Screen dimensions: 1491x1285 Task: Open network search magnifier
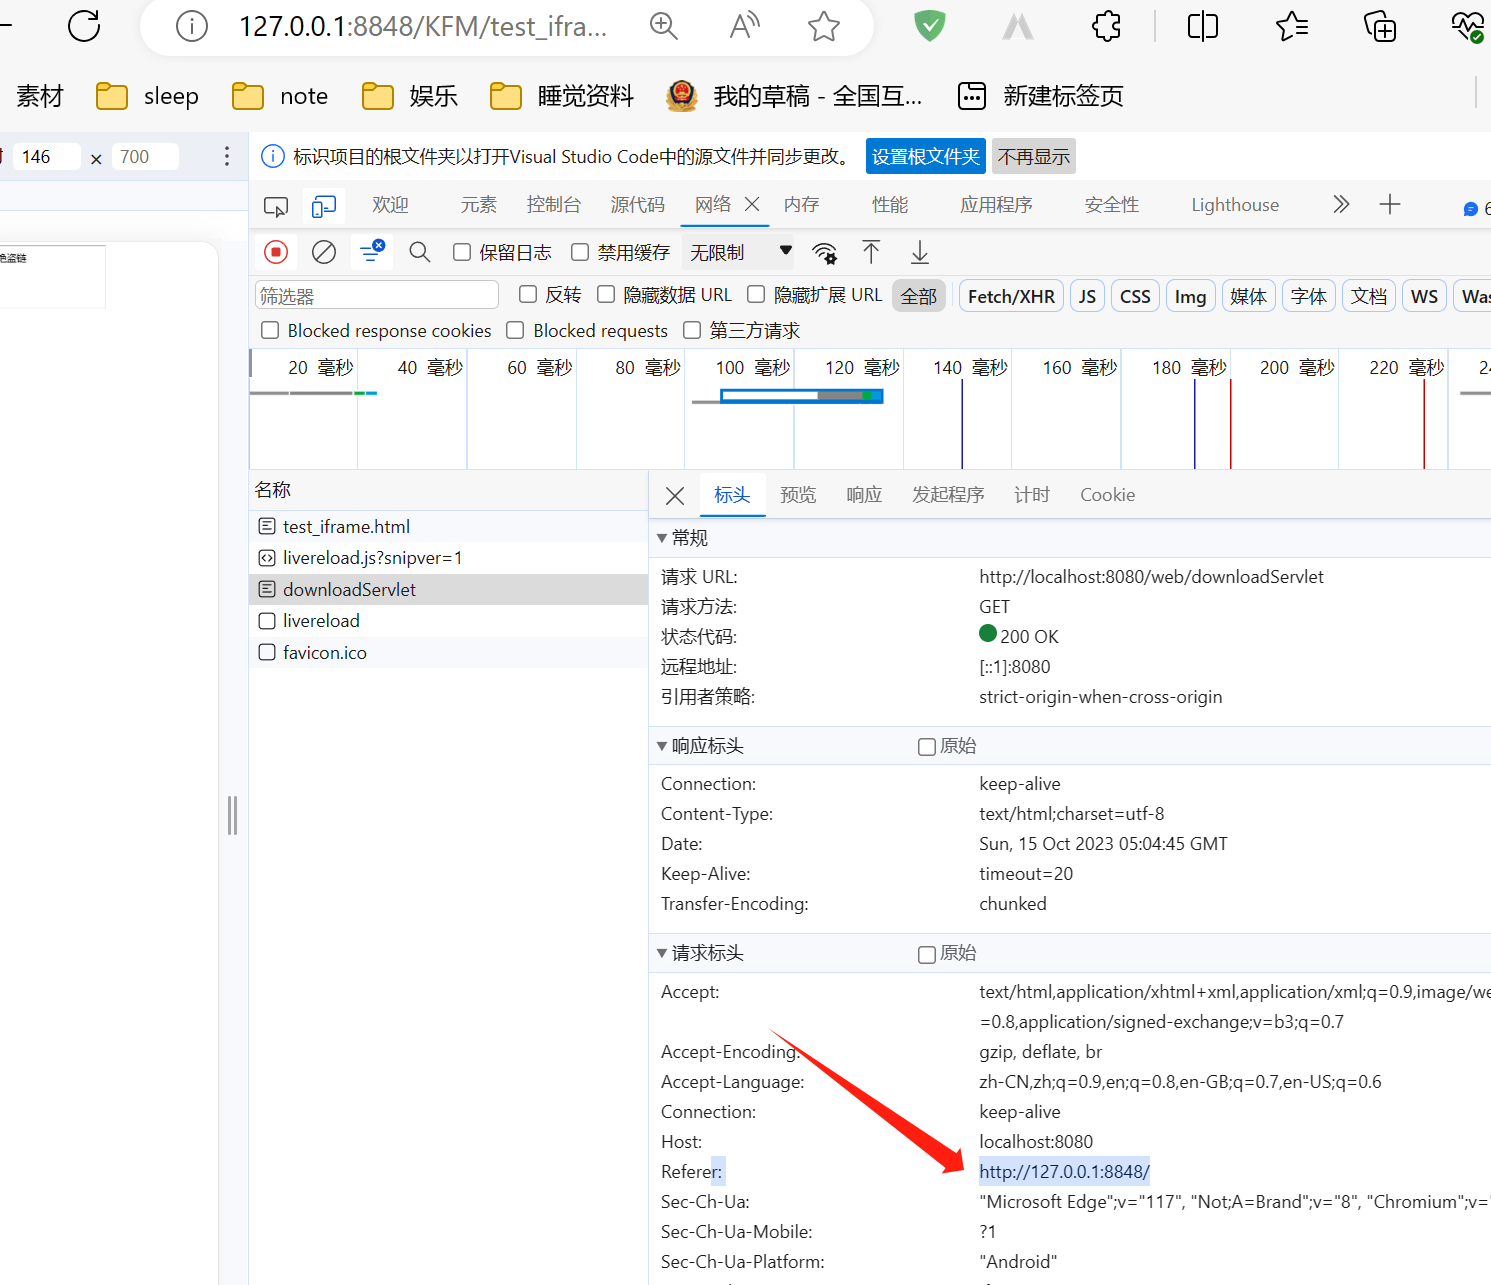click(x=420, y=252)
